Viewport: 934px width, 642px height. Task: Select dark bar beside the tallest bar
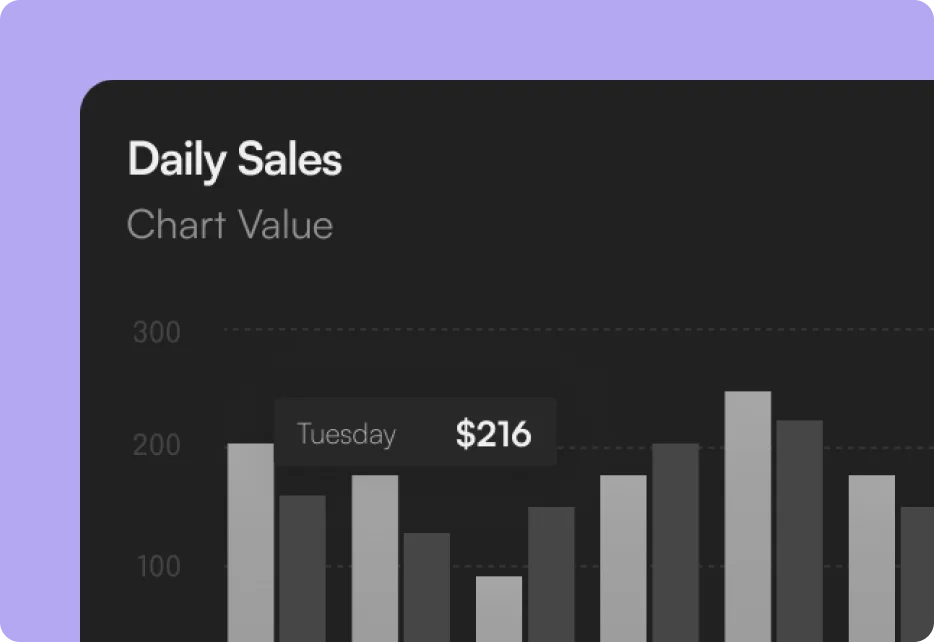[x=799, y=530]
